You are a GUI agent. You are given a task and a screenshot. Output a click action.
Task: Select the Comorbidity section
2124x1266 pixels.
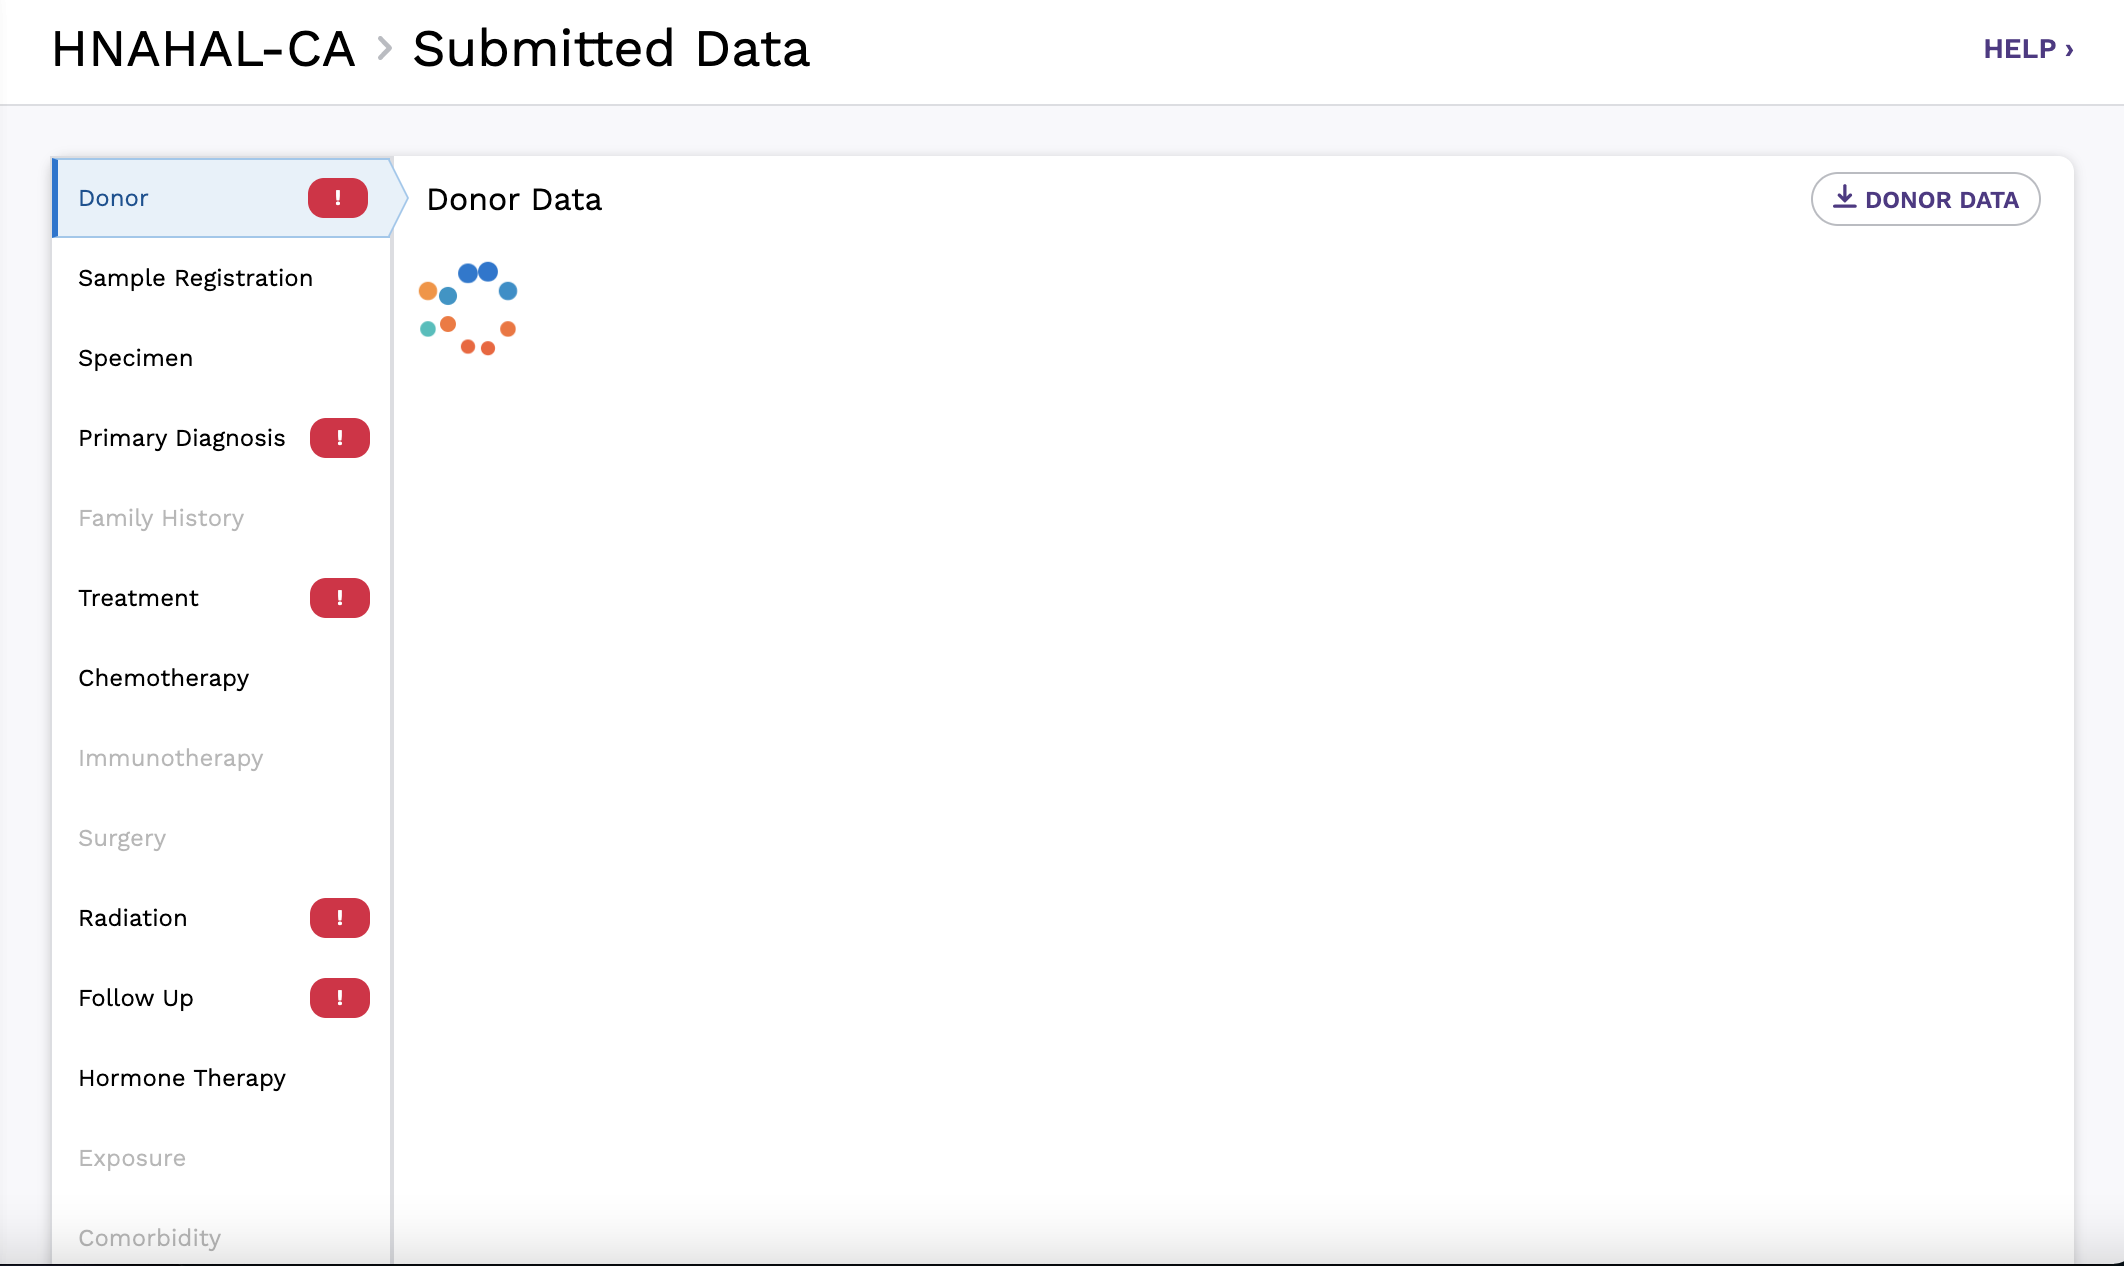(x=149, y=1237)
